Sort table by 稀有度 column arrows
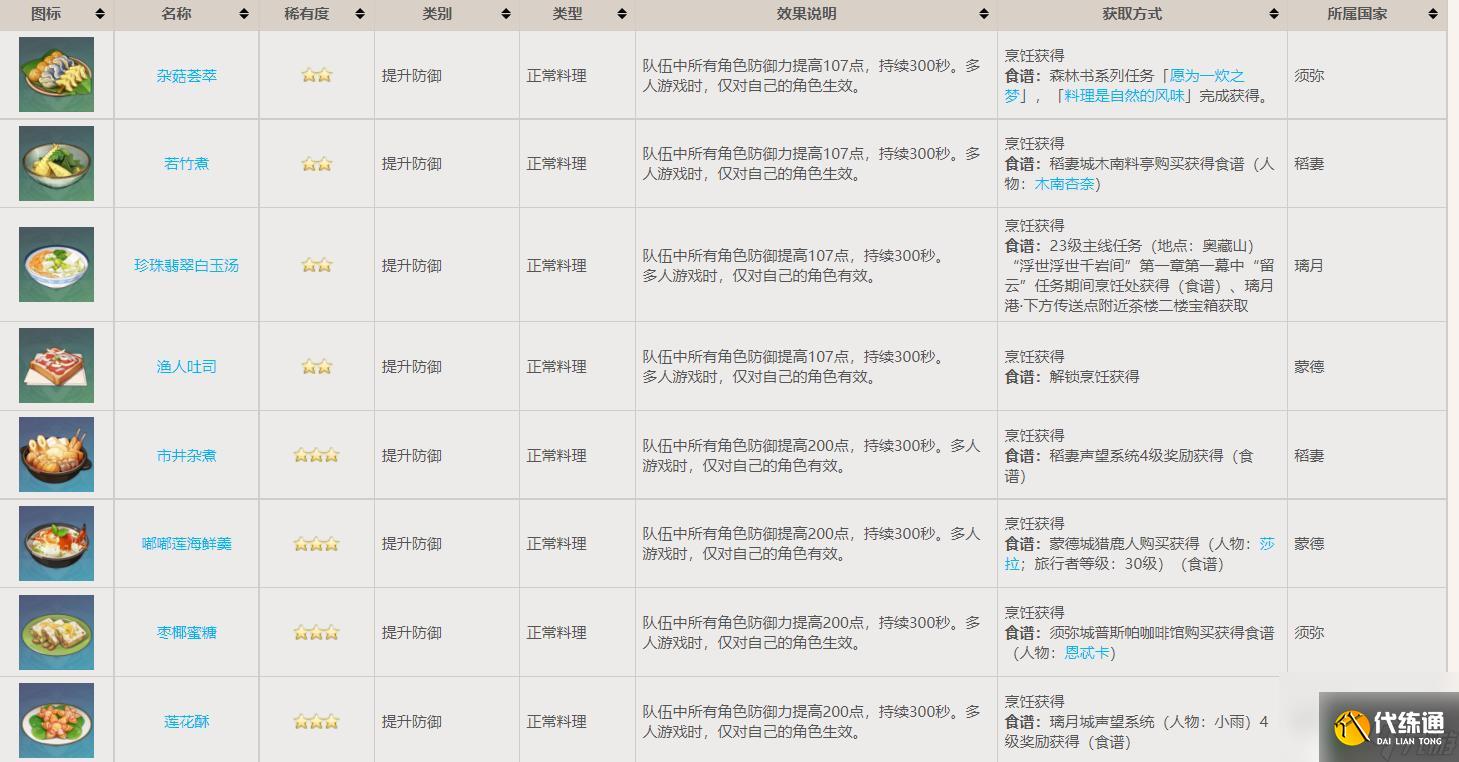The width and height of the screenshot is (1459, 762). point(360,14)
